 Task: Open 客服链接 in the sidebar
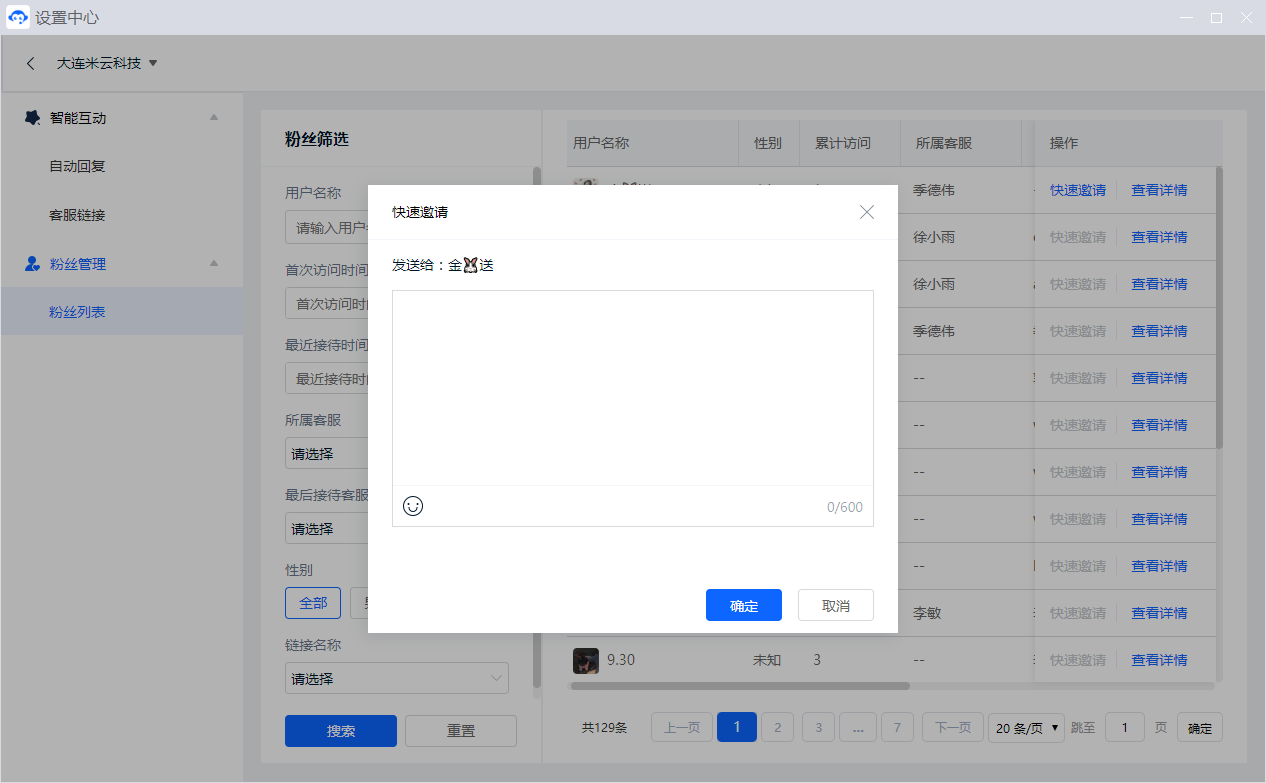[x=77, y=215]
